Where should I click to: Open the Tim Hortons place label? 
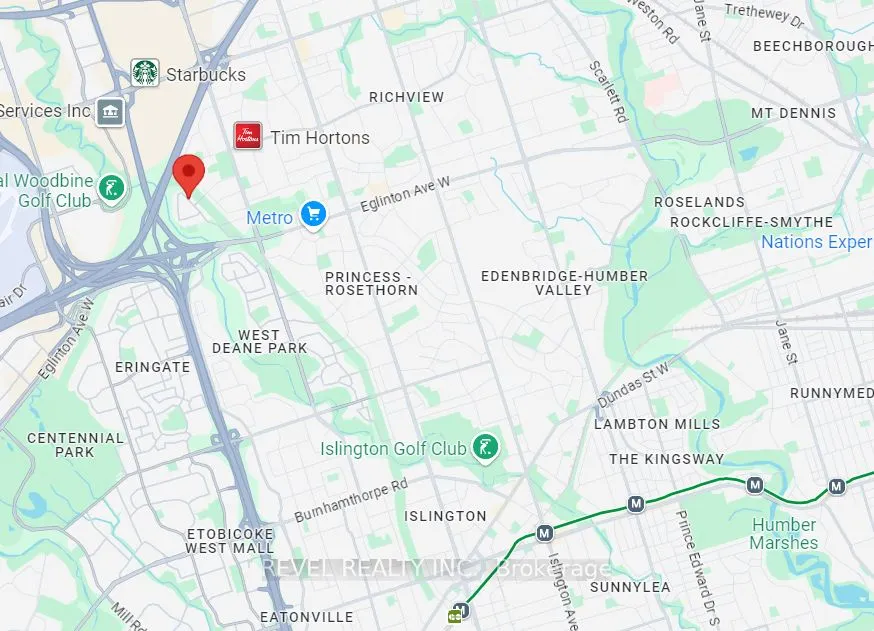pos(320,138)
